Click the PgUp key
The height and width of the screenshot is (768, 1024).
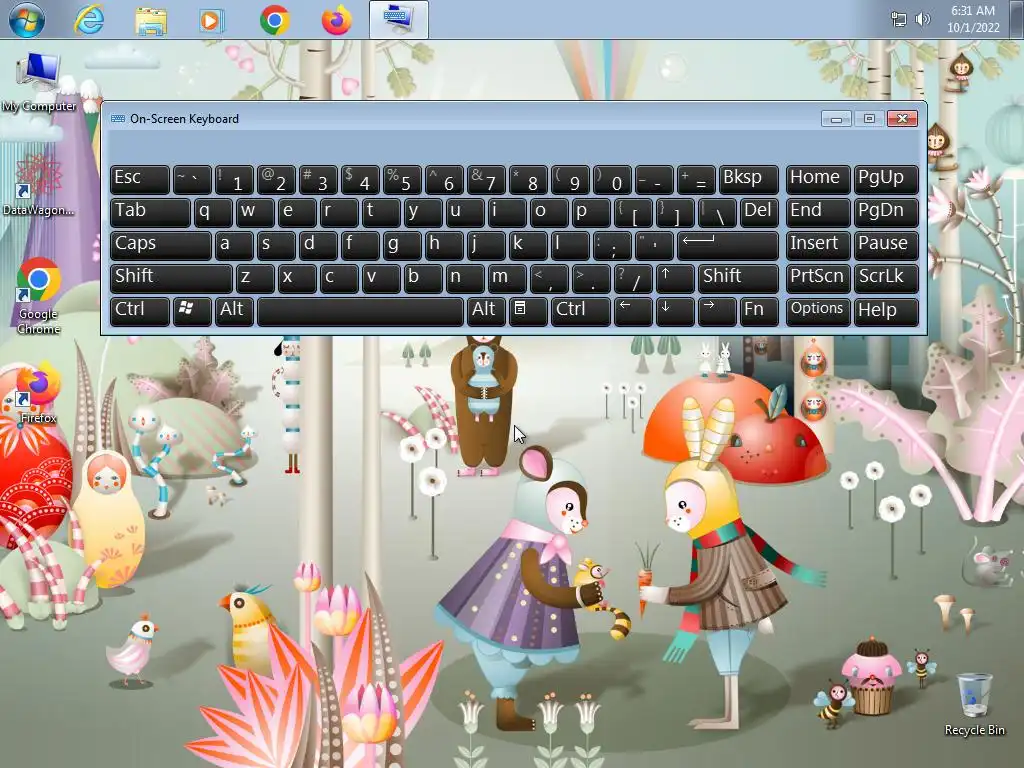tap(886, 180)
